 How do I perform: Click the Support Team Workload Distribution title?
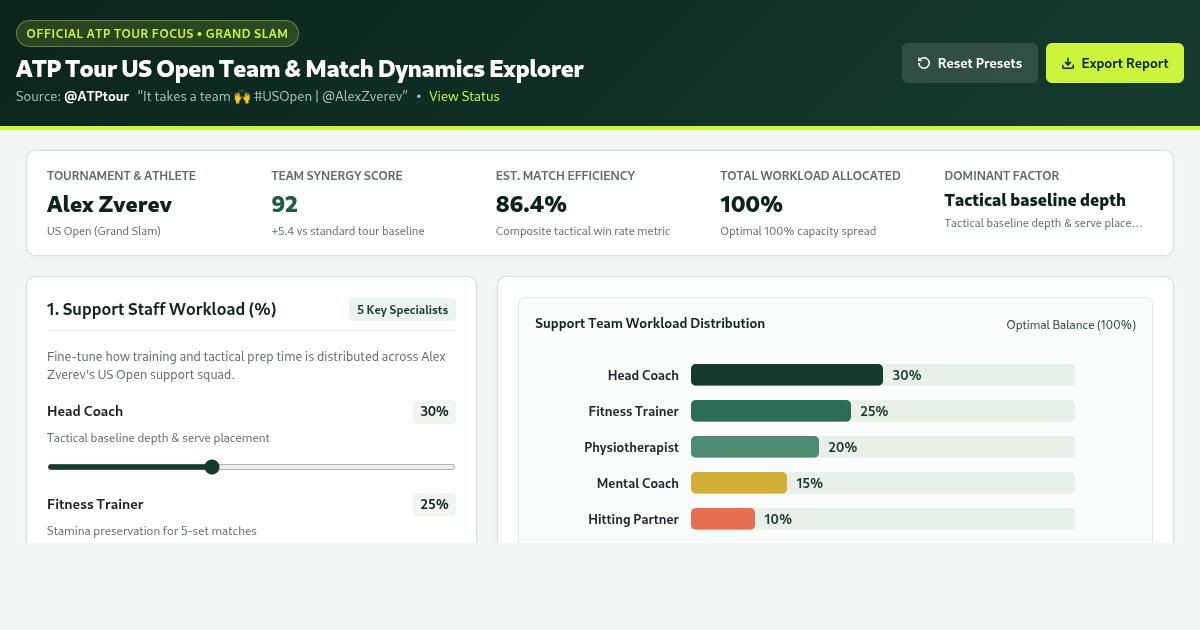pos(650,324)
